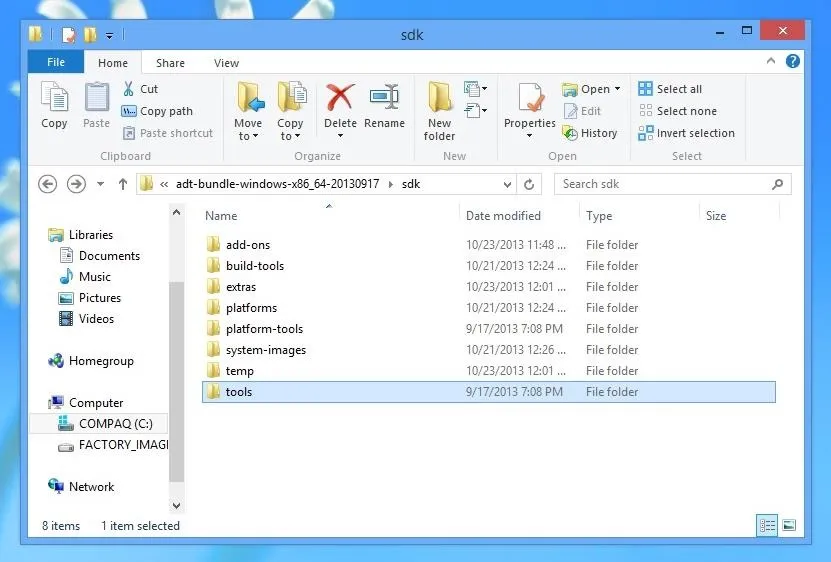Go up one folder level

(122, 184)
